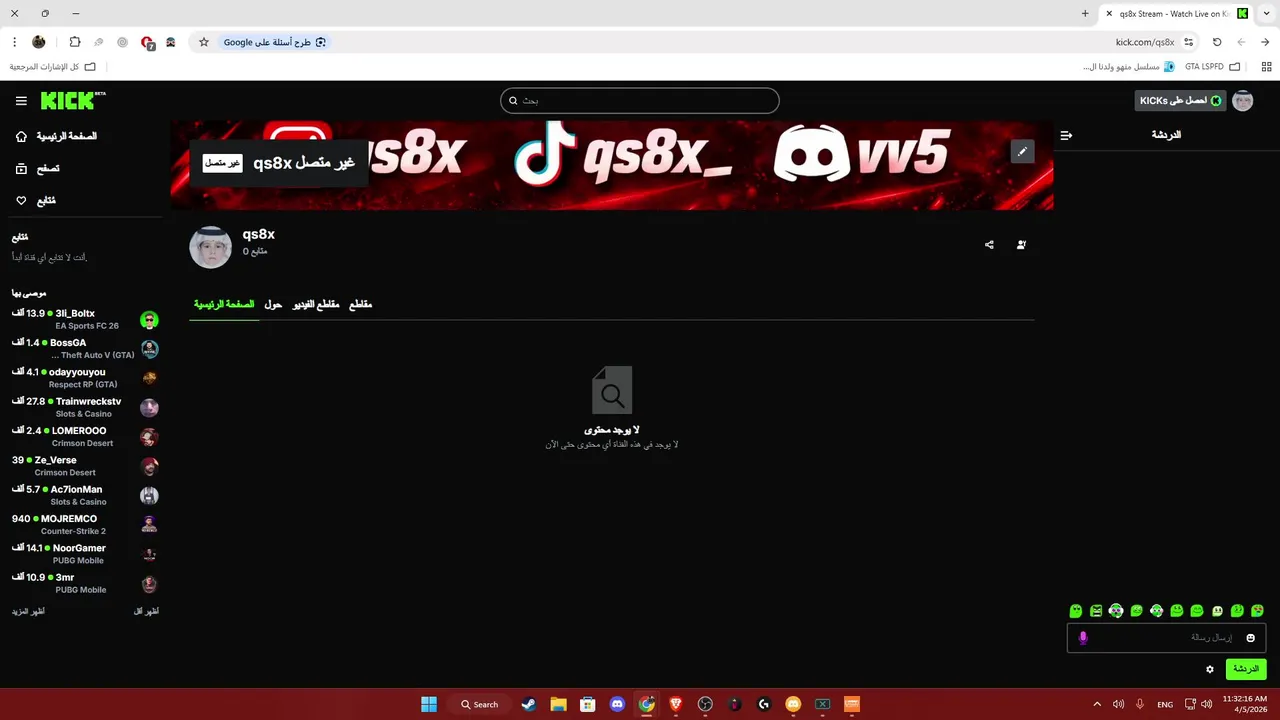This screenshot has height=720, width=1280.
Task: Show hidden system tray icons
Action: point(1097,704)
